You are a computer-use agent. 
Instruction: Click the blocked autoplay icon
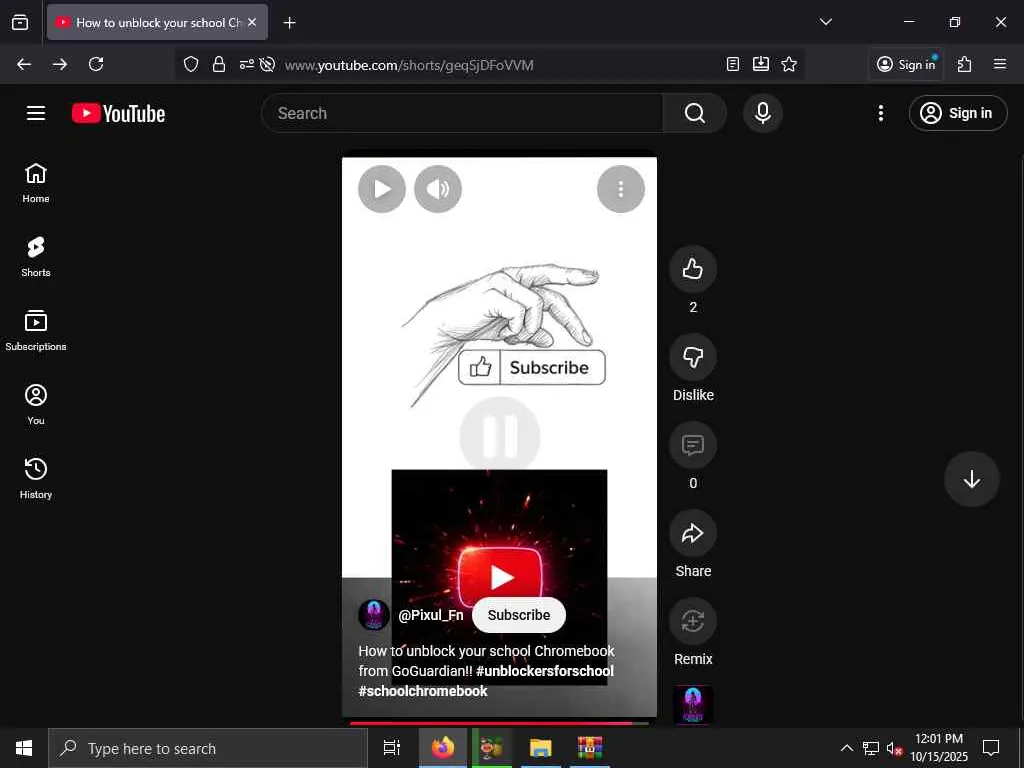(x=267, y=64)
